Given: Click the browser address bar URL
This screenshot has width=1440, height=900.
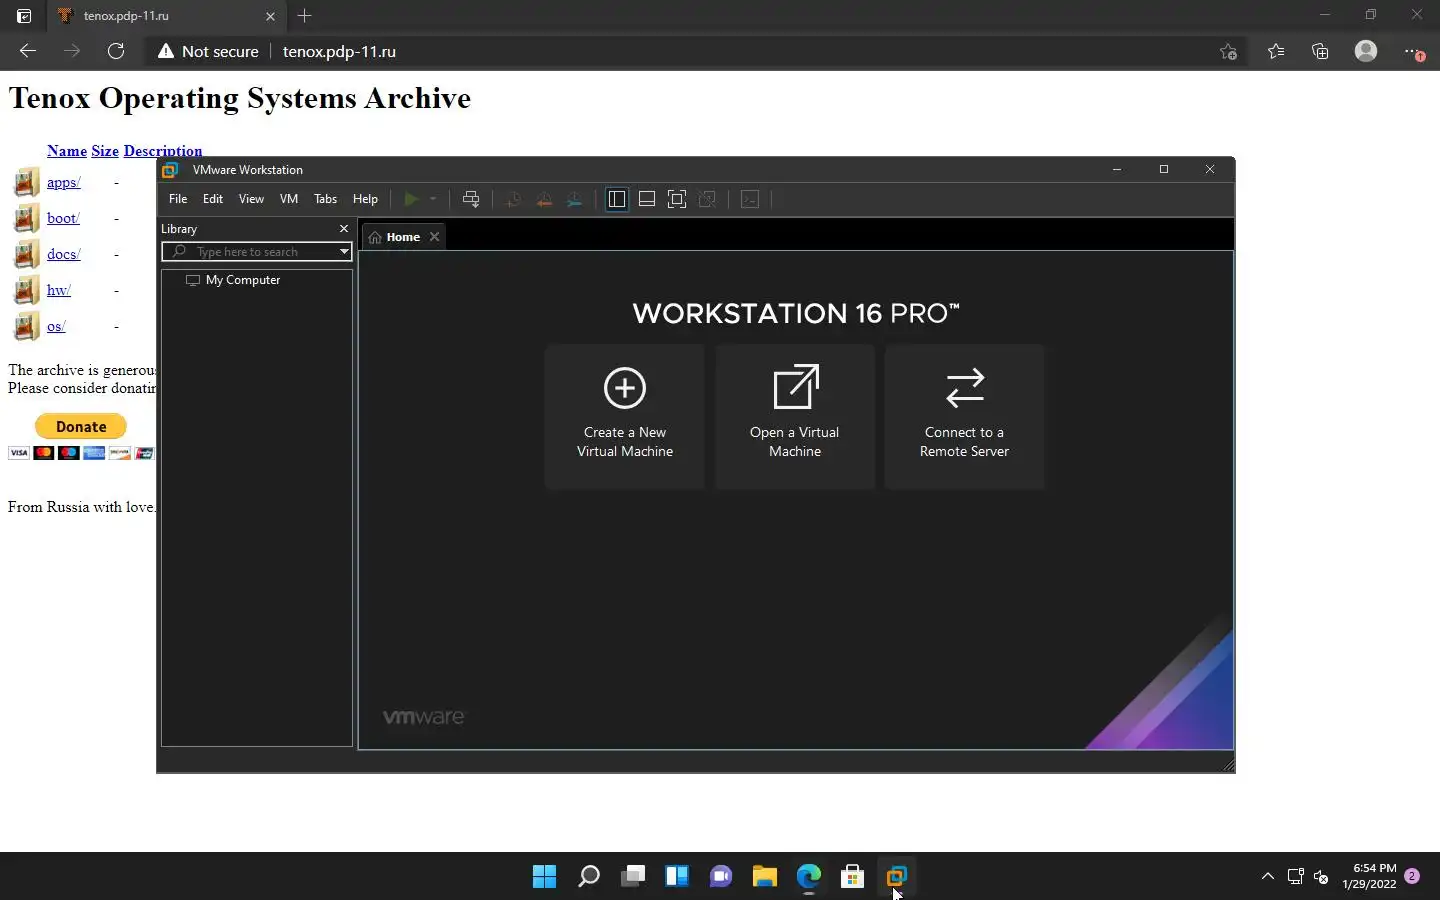Looking at the screenshot, I should pyautogui.click(x=339, y=51).
